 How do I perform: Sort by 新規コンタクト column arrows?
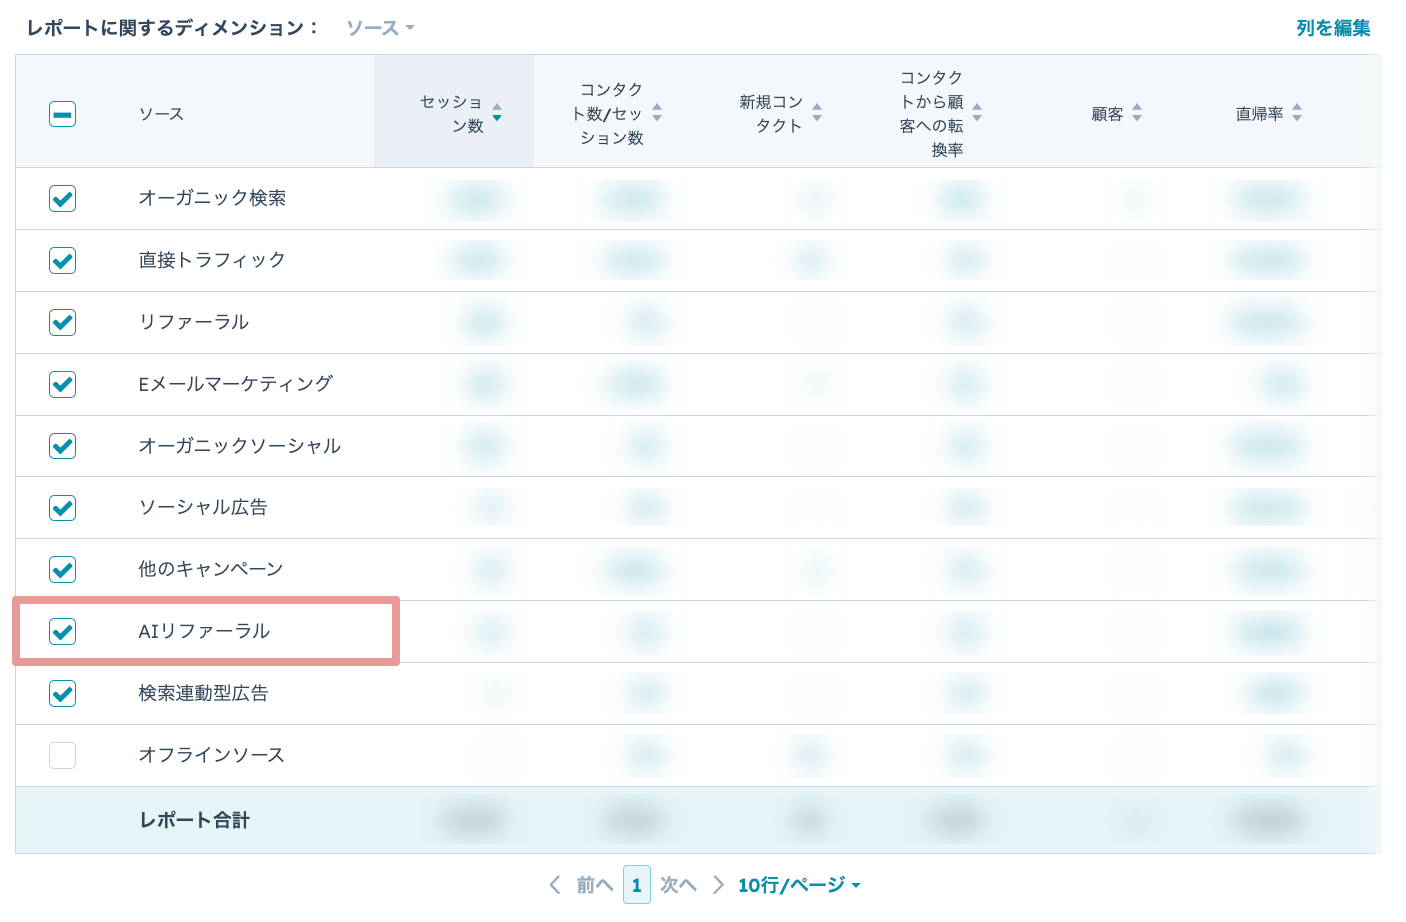pos(817,113)
